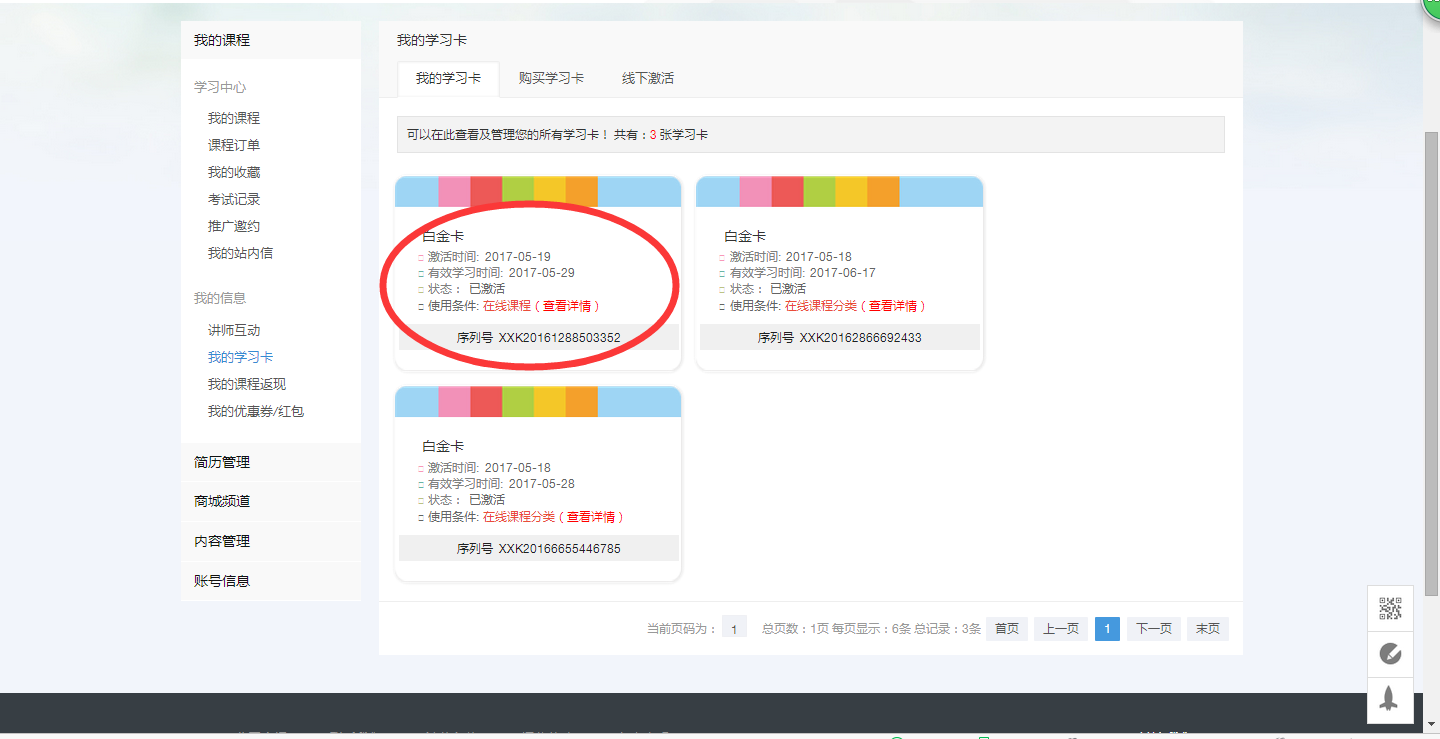Click the QR code icon on right side

click(1392, 608)
